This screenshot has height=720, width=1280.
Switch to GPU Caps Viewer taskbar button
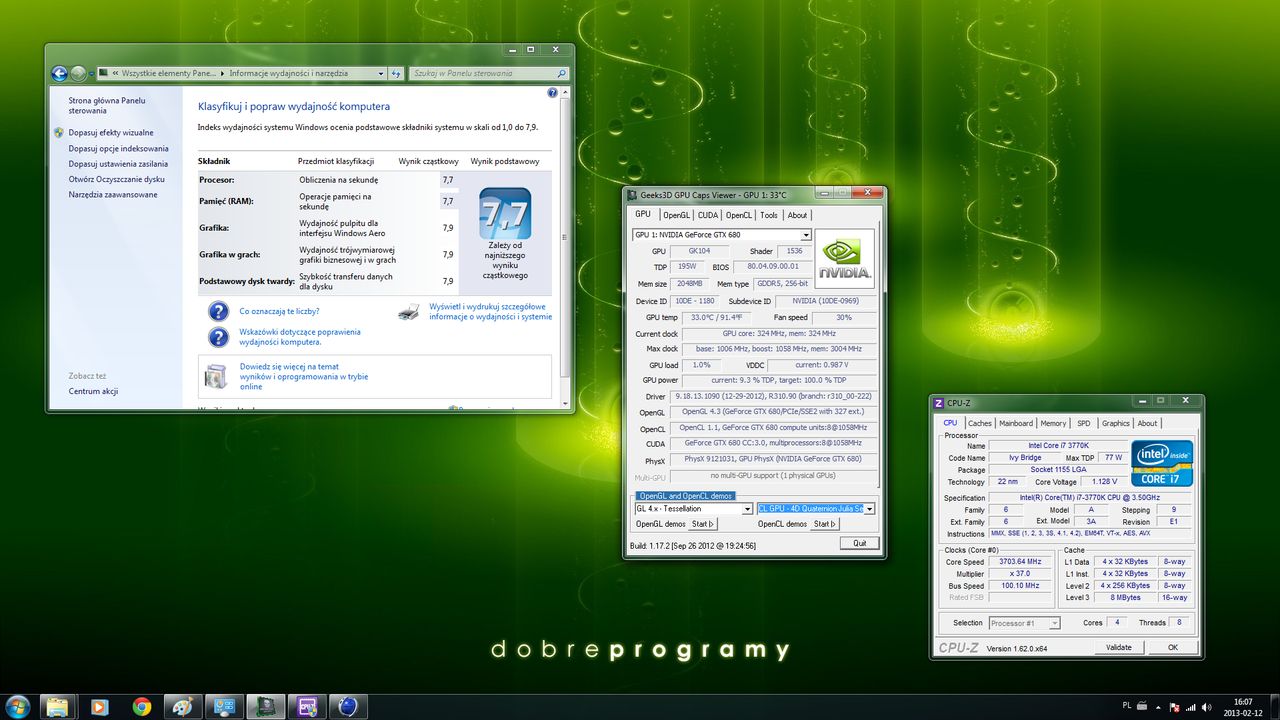tap(265, 706)
